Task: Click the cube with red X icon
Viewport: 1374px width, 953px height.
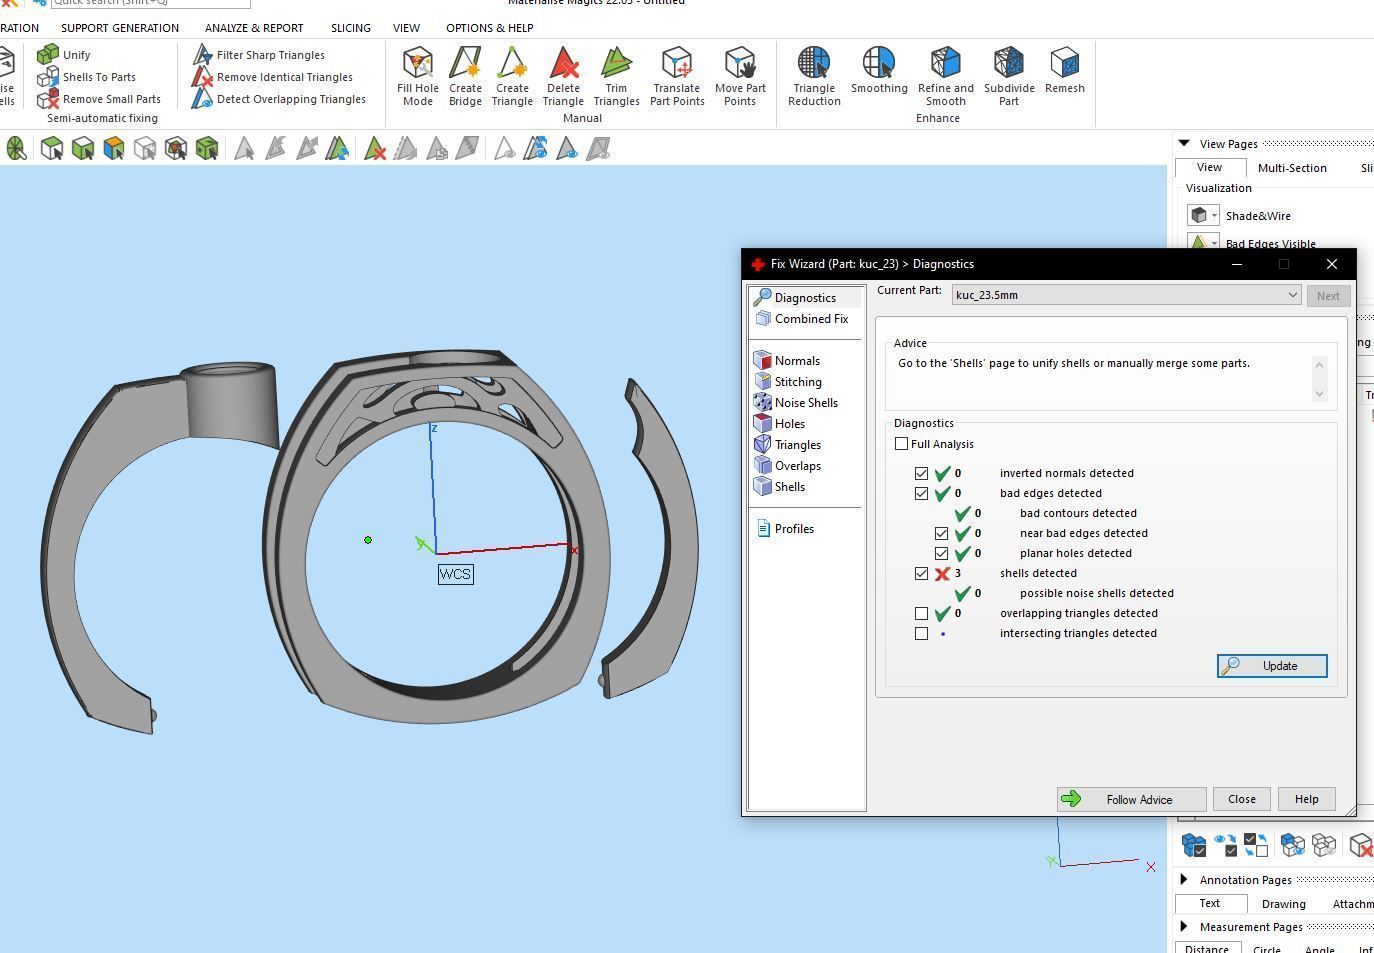Action: pos(1361,846)
